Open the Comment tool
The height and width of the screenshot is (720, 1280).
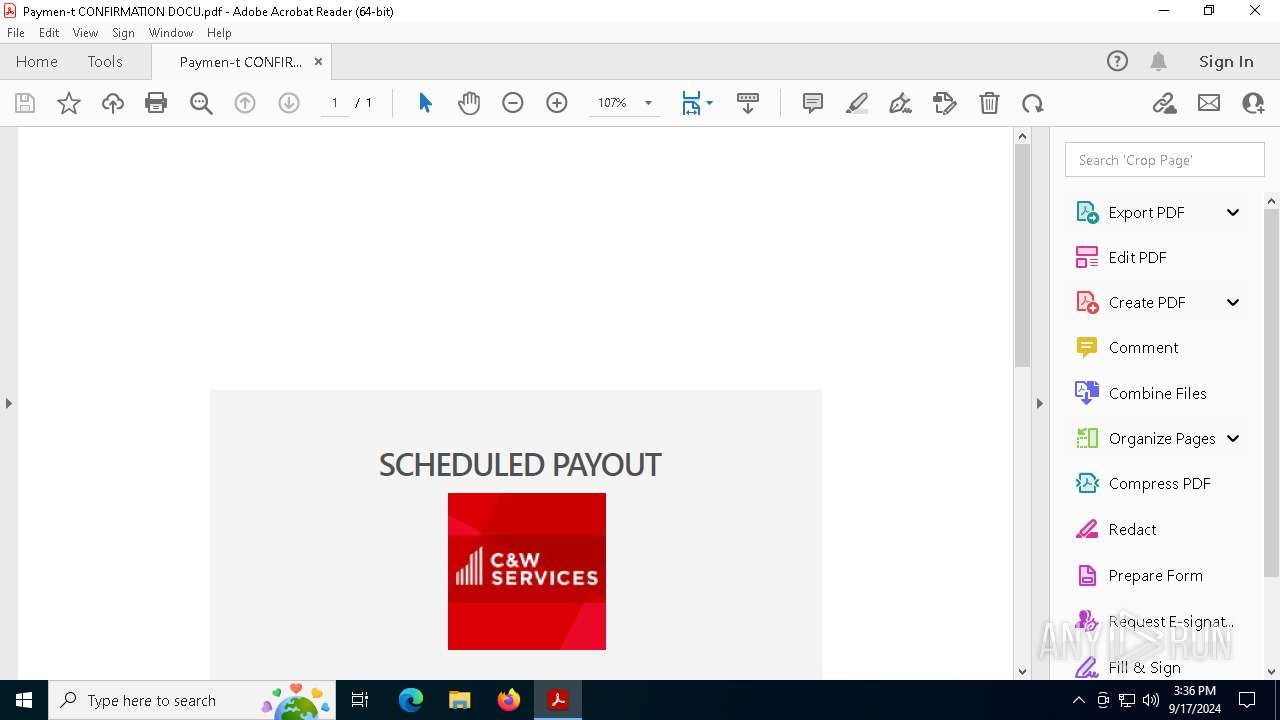tap(1127, 347)
